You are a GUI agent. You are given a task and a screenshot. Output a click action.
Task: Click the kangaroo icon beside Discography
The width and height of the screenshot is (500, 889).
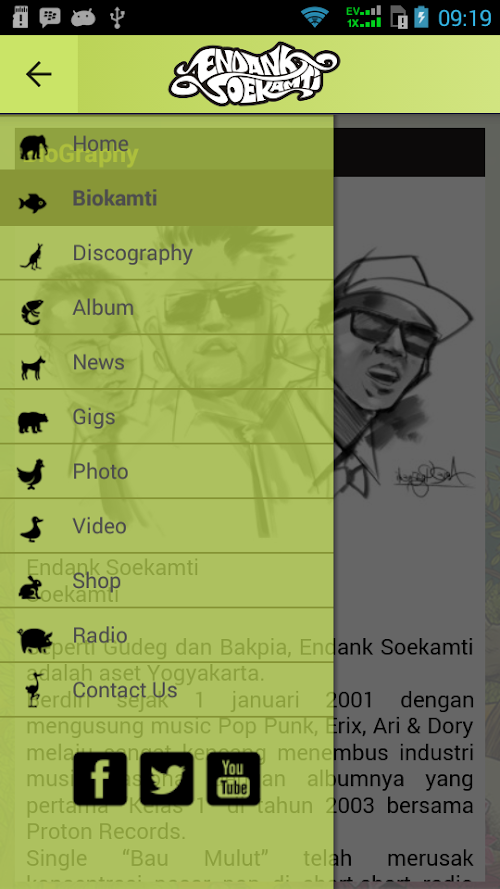point(32,256)
